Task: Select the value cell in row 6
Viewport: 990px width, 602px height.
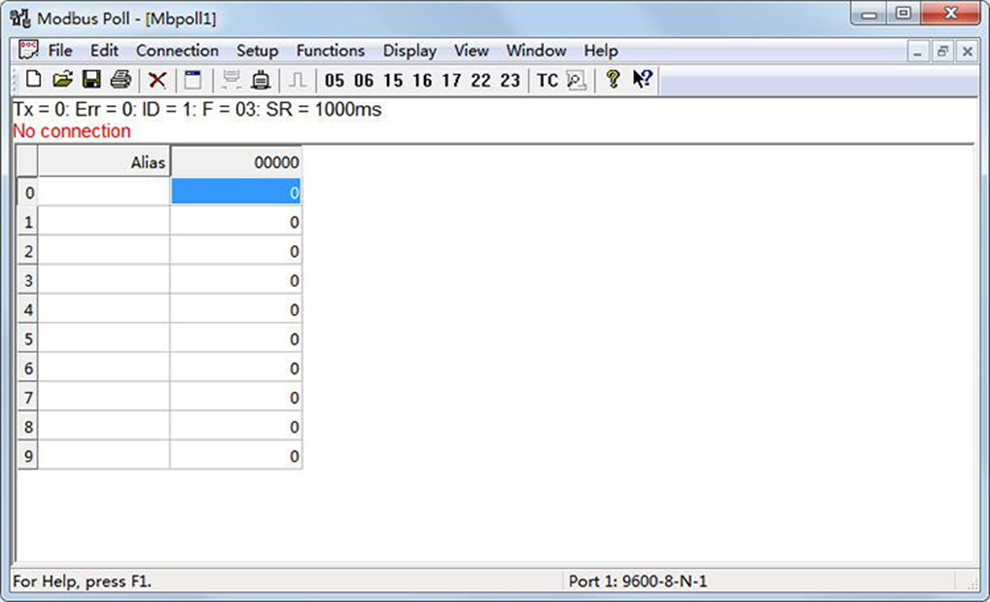Action: point(236,368)
